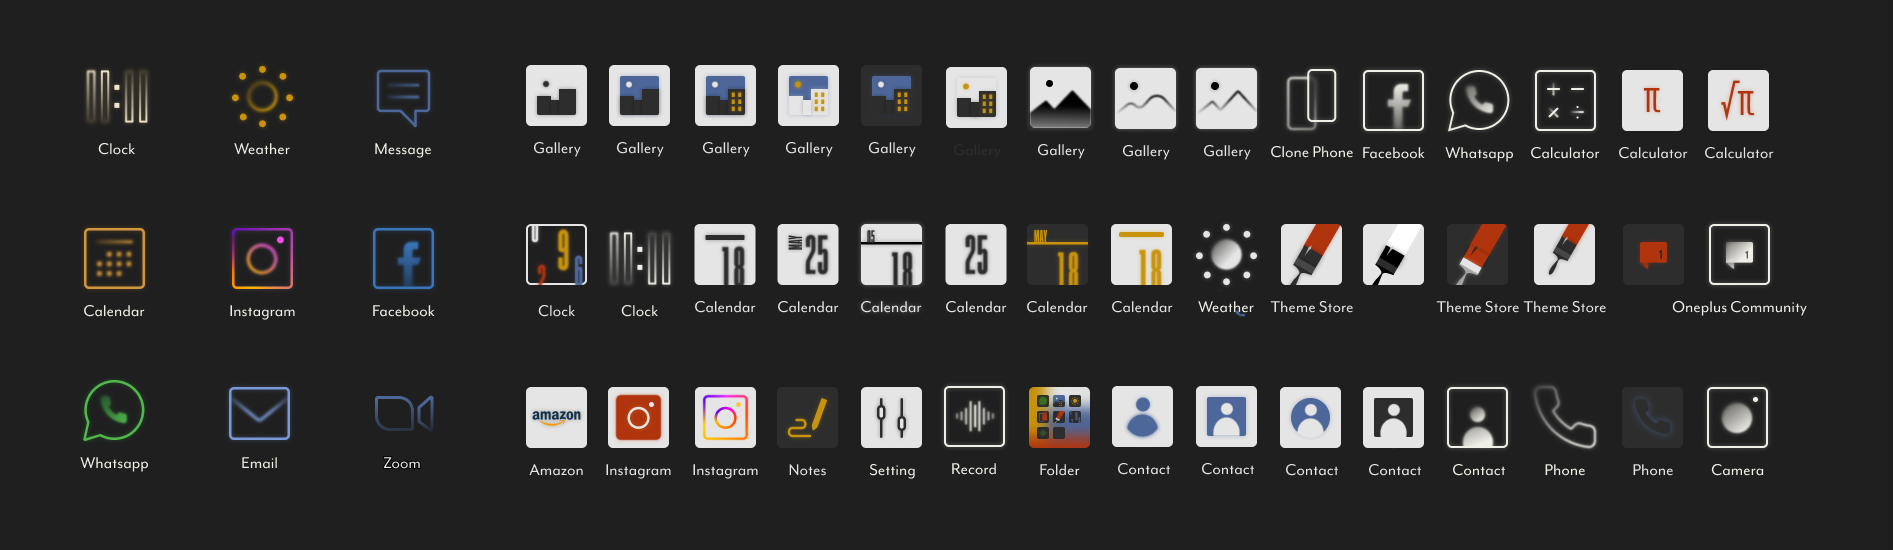Pick the white Calendar icon with plain black 18
Screen dimensions: 1893x550
[726, 255]
